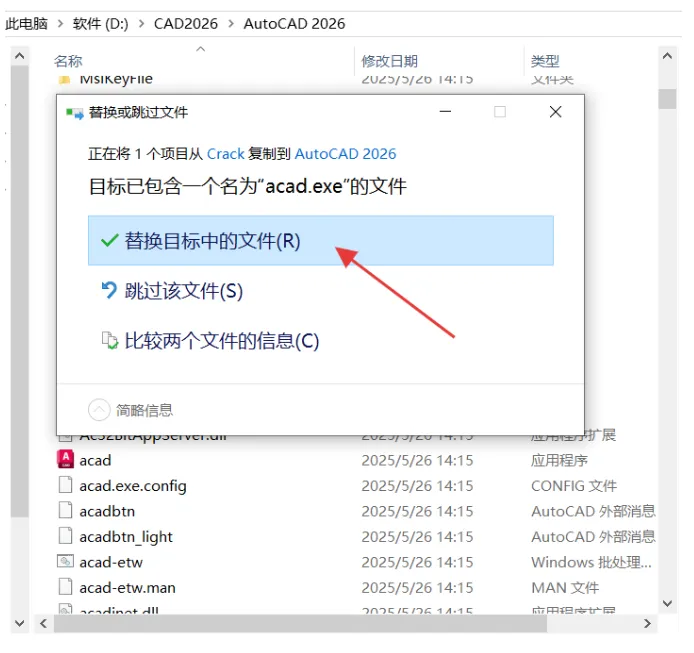Click the 应用程序 type cell for acad
The height and width of the screenshot is (653, 694).
pyautogui.click(x=559, y=460)
